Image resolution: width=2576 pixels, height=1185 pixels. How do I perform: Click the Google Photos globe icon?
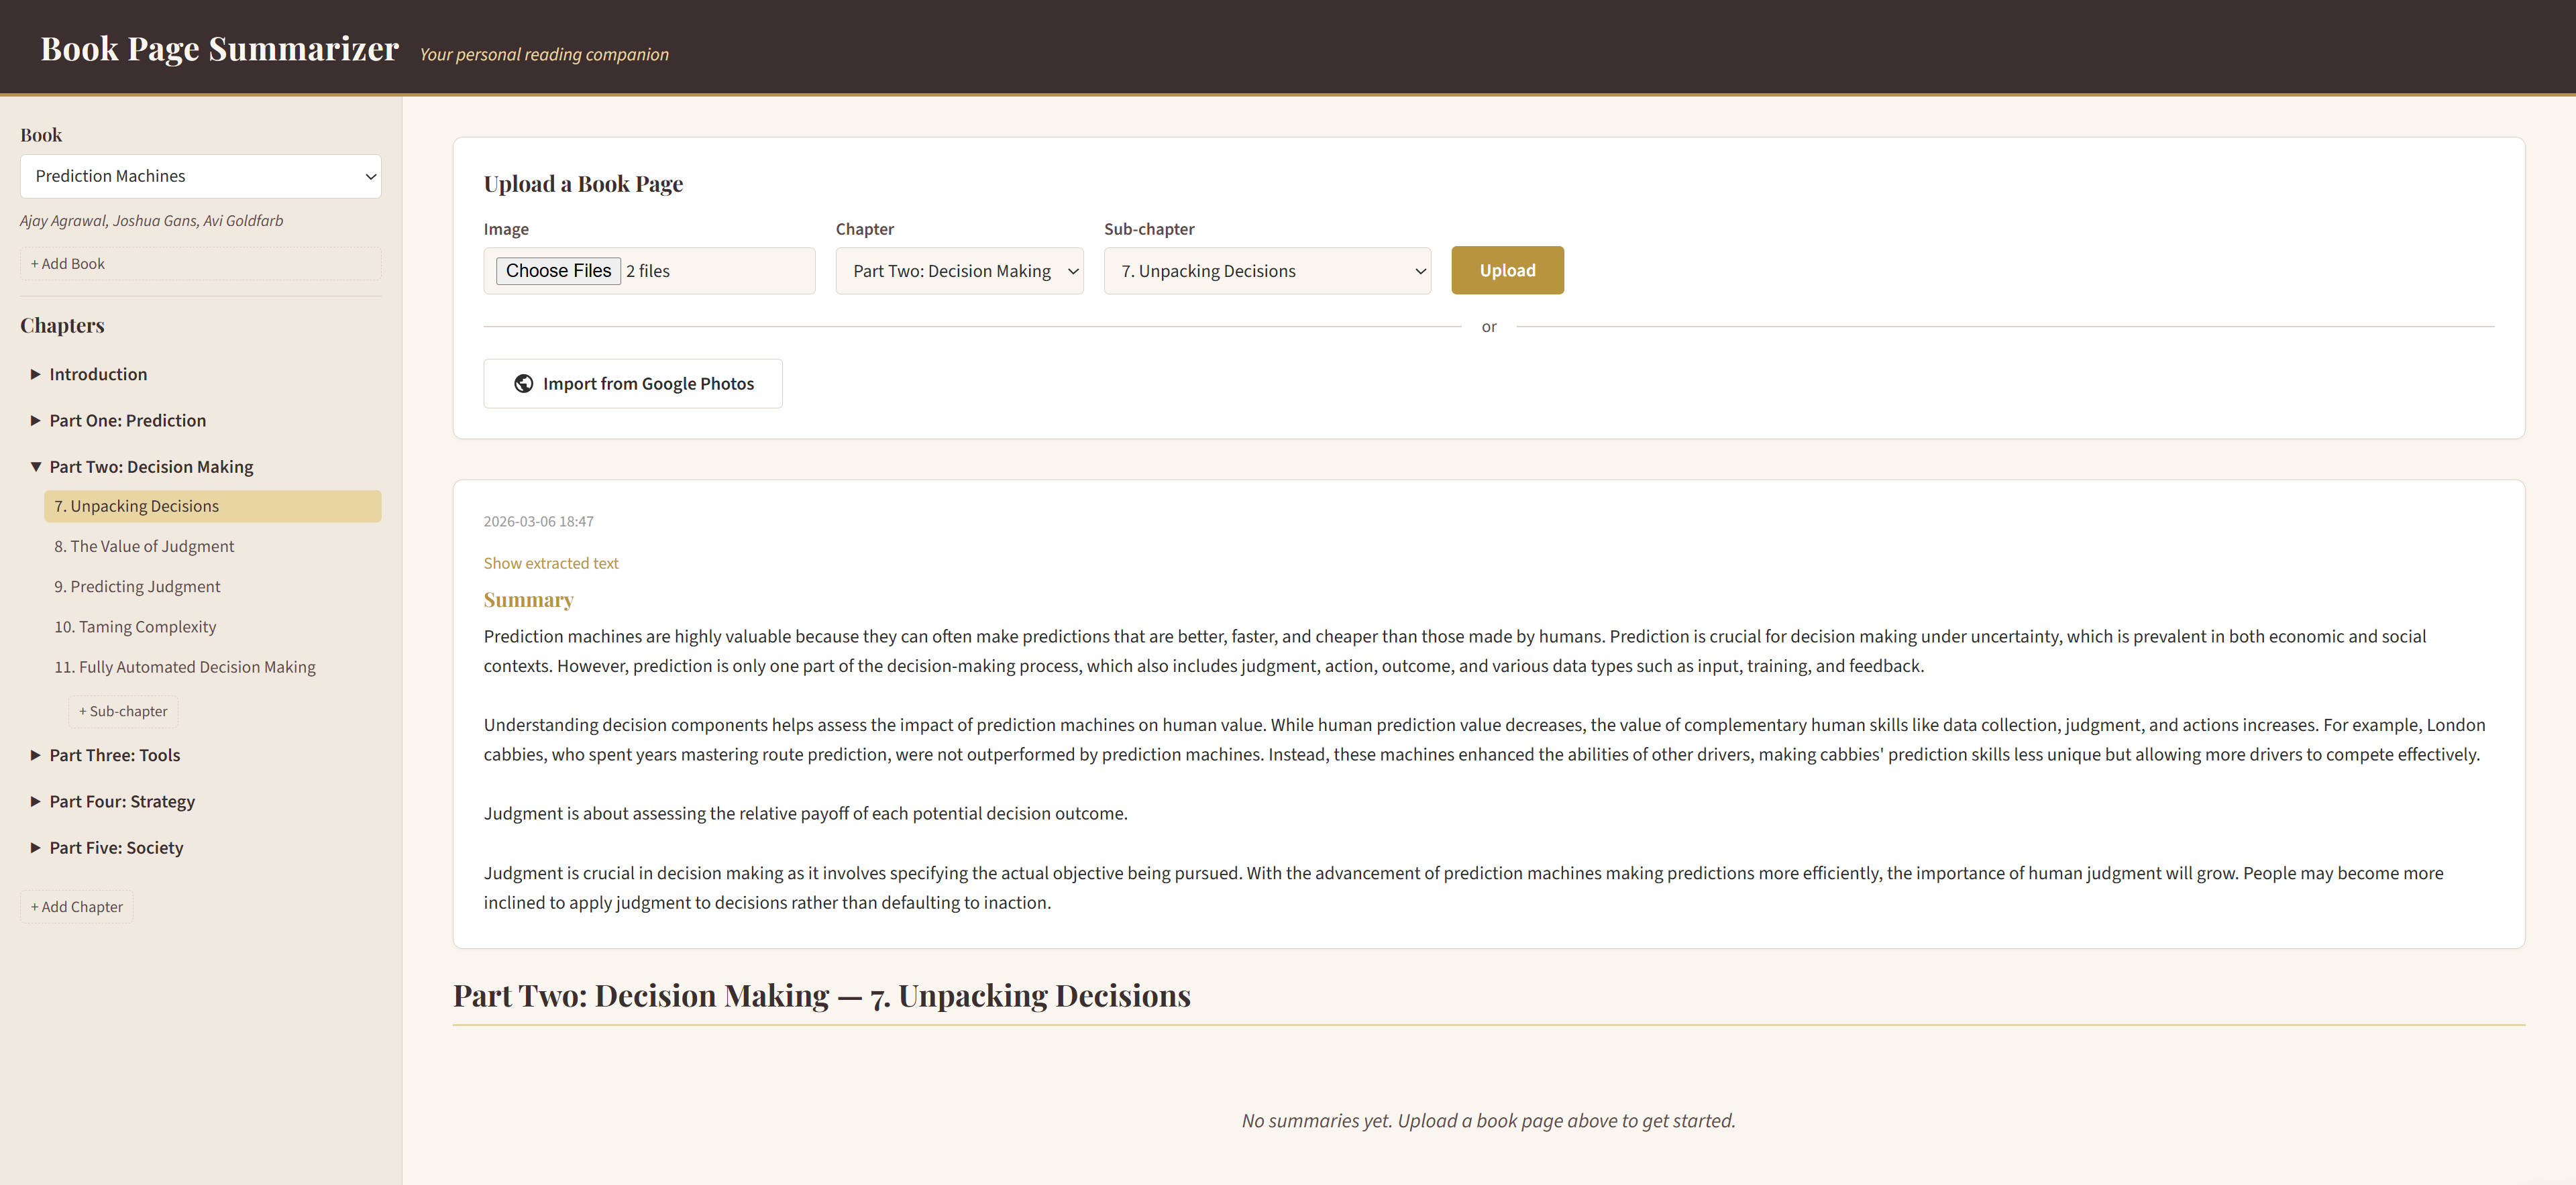[x=523, y=384]
